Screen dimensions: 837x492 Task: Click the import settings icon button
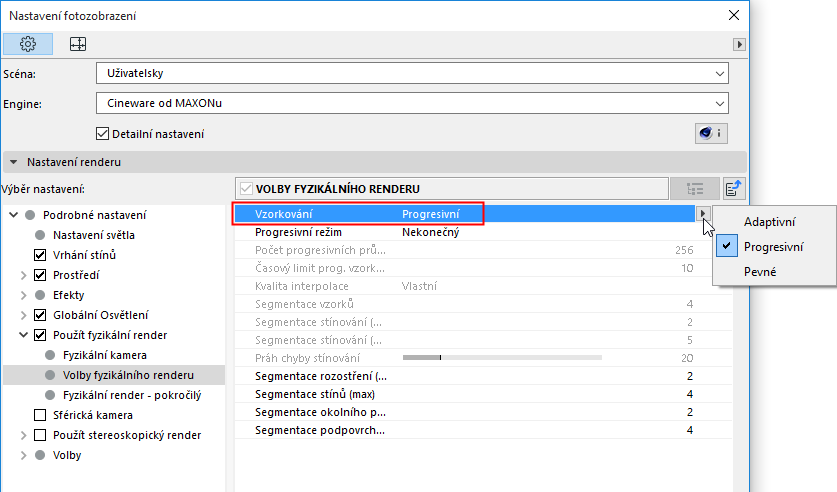734,189
